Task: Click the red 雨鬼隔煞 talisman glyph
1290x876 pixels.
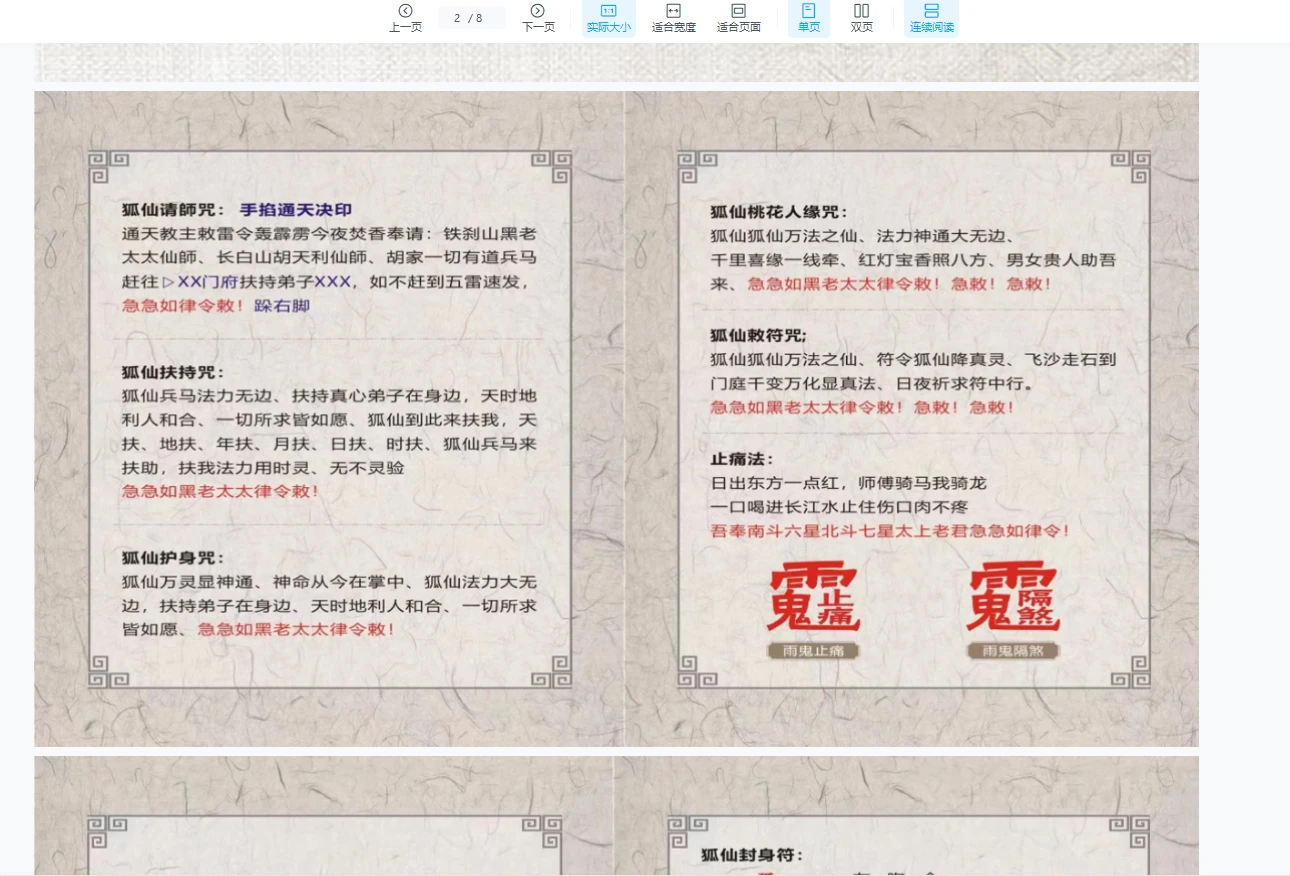Action: pyautogui.click(x=1012, y=596)
